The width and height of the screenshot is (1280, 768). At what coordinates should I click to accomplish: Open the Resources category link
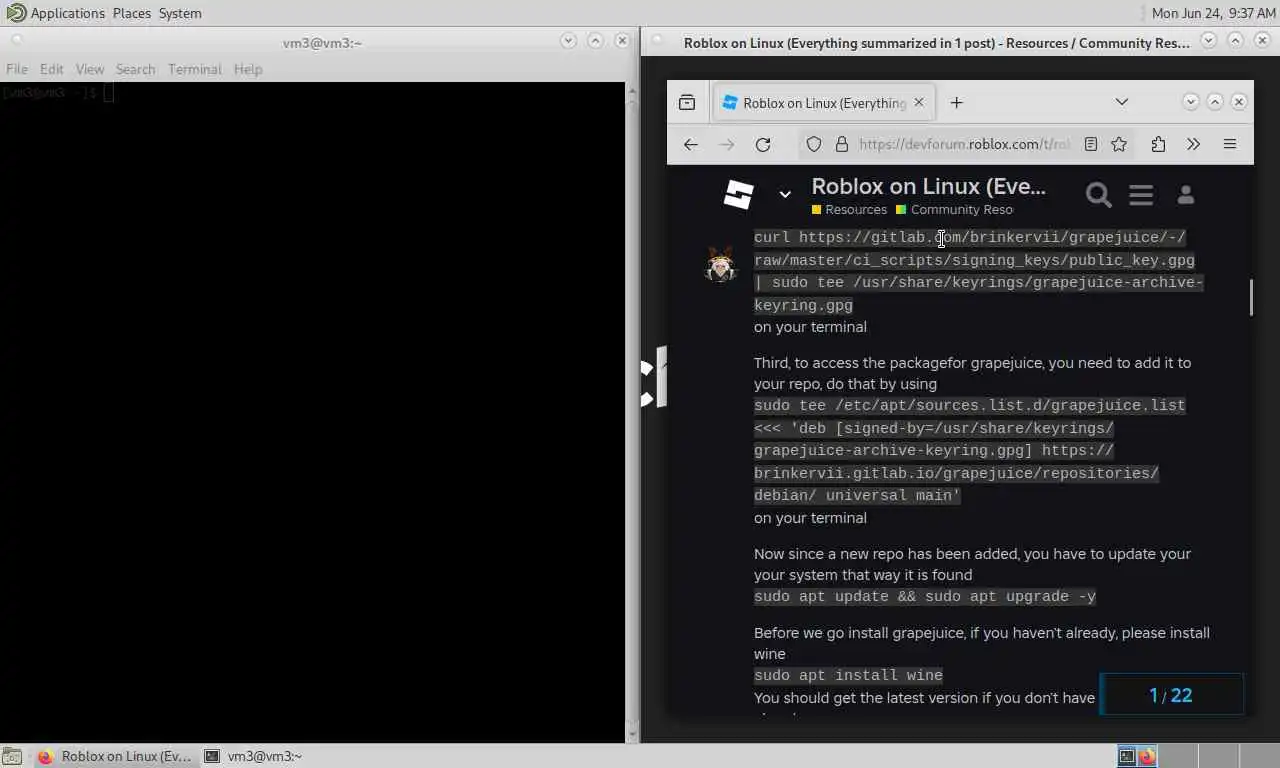point(849,209)
